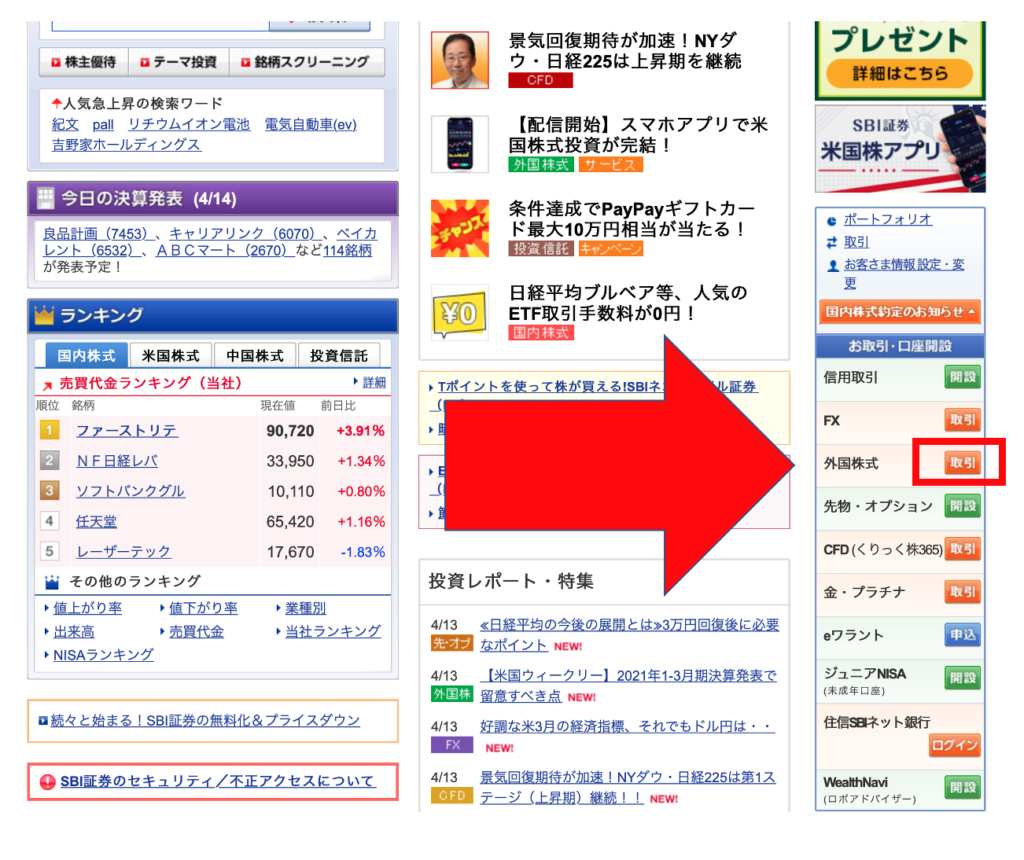The width and height of the screenshot is (1024, 860).
Task: Open the 吉野家ホールディングス keyword link
Action: click(x=126, y=144)
